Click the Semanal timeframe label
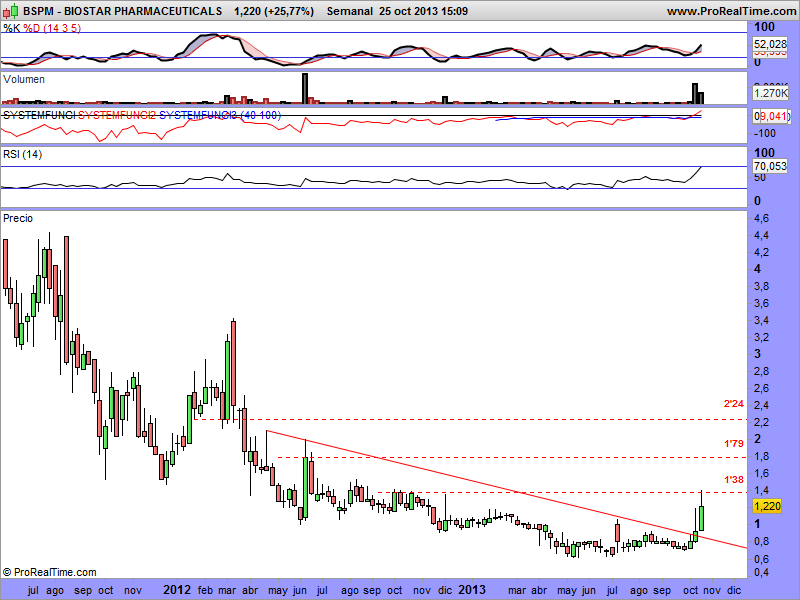This screenshot has width=800, height=600. pyautogui.click(x=349, y=11)
